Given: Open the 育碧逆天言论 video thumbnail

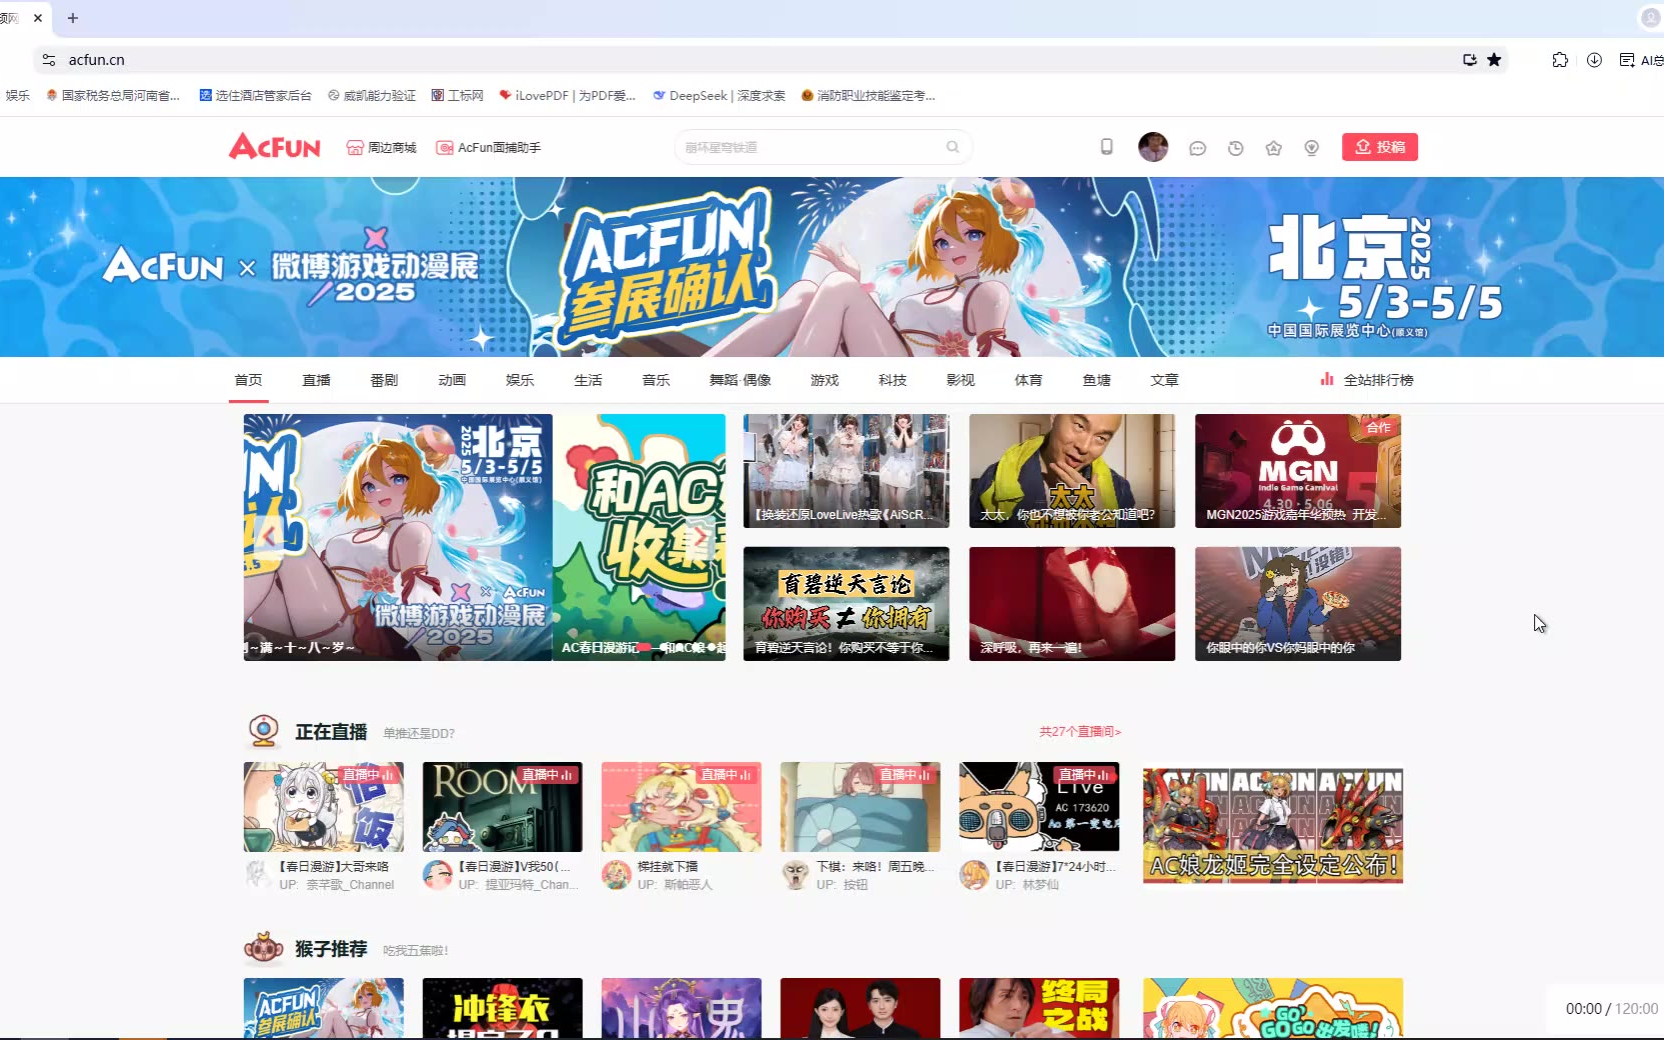Looking at the screenshot, I should click(x=846, y=603).
